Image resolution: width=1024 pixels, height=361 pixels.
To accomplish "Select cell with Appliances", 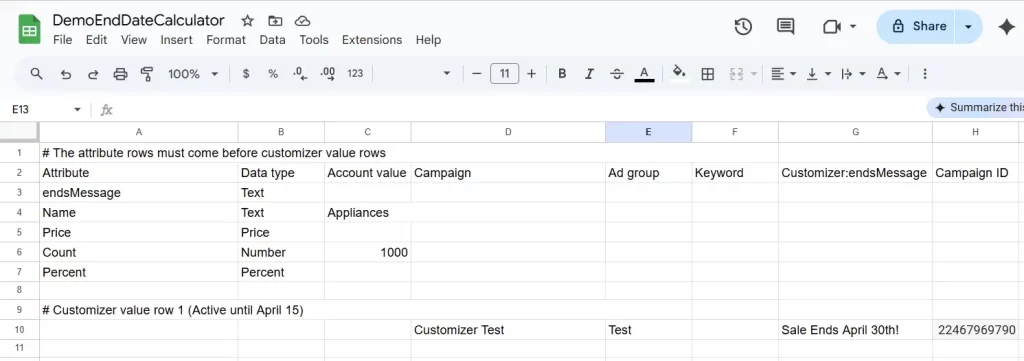I will (x=368, y=213).
